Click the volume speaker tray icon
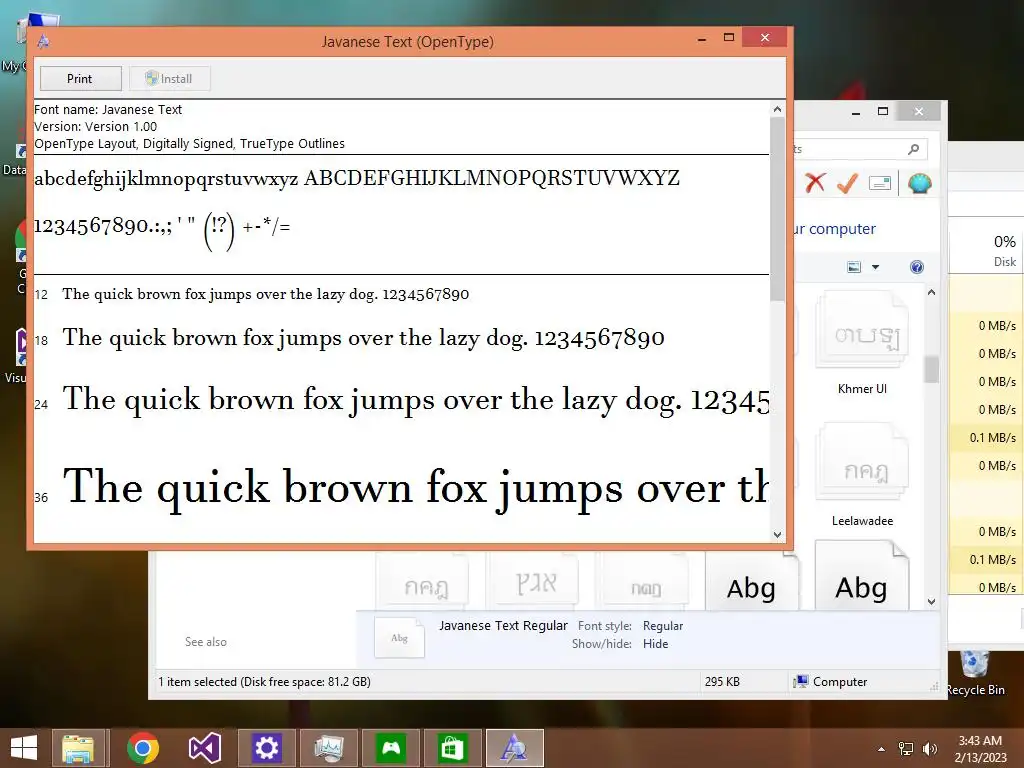 929,749
